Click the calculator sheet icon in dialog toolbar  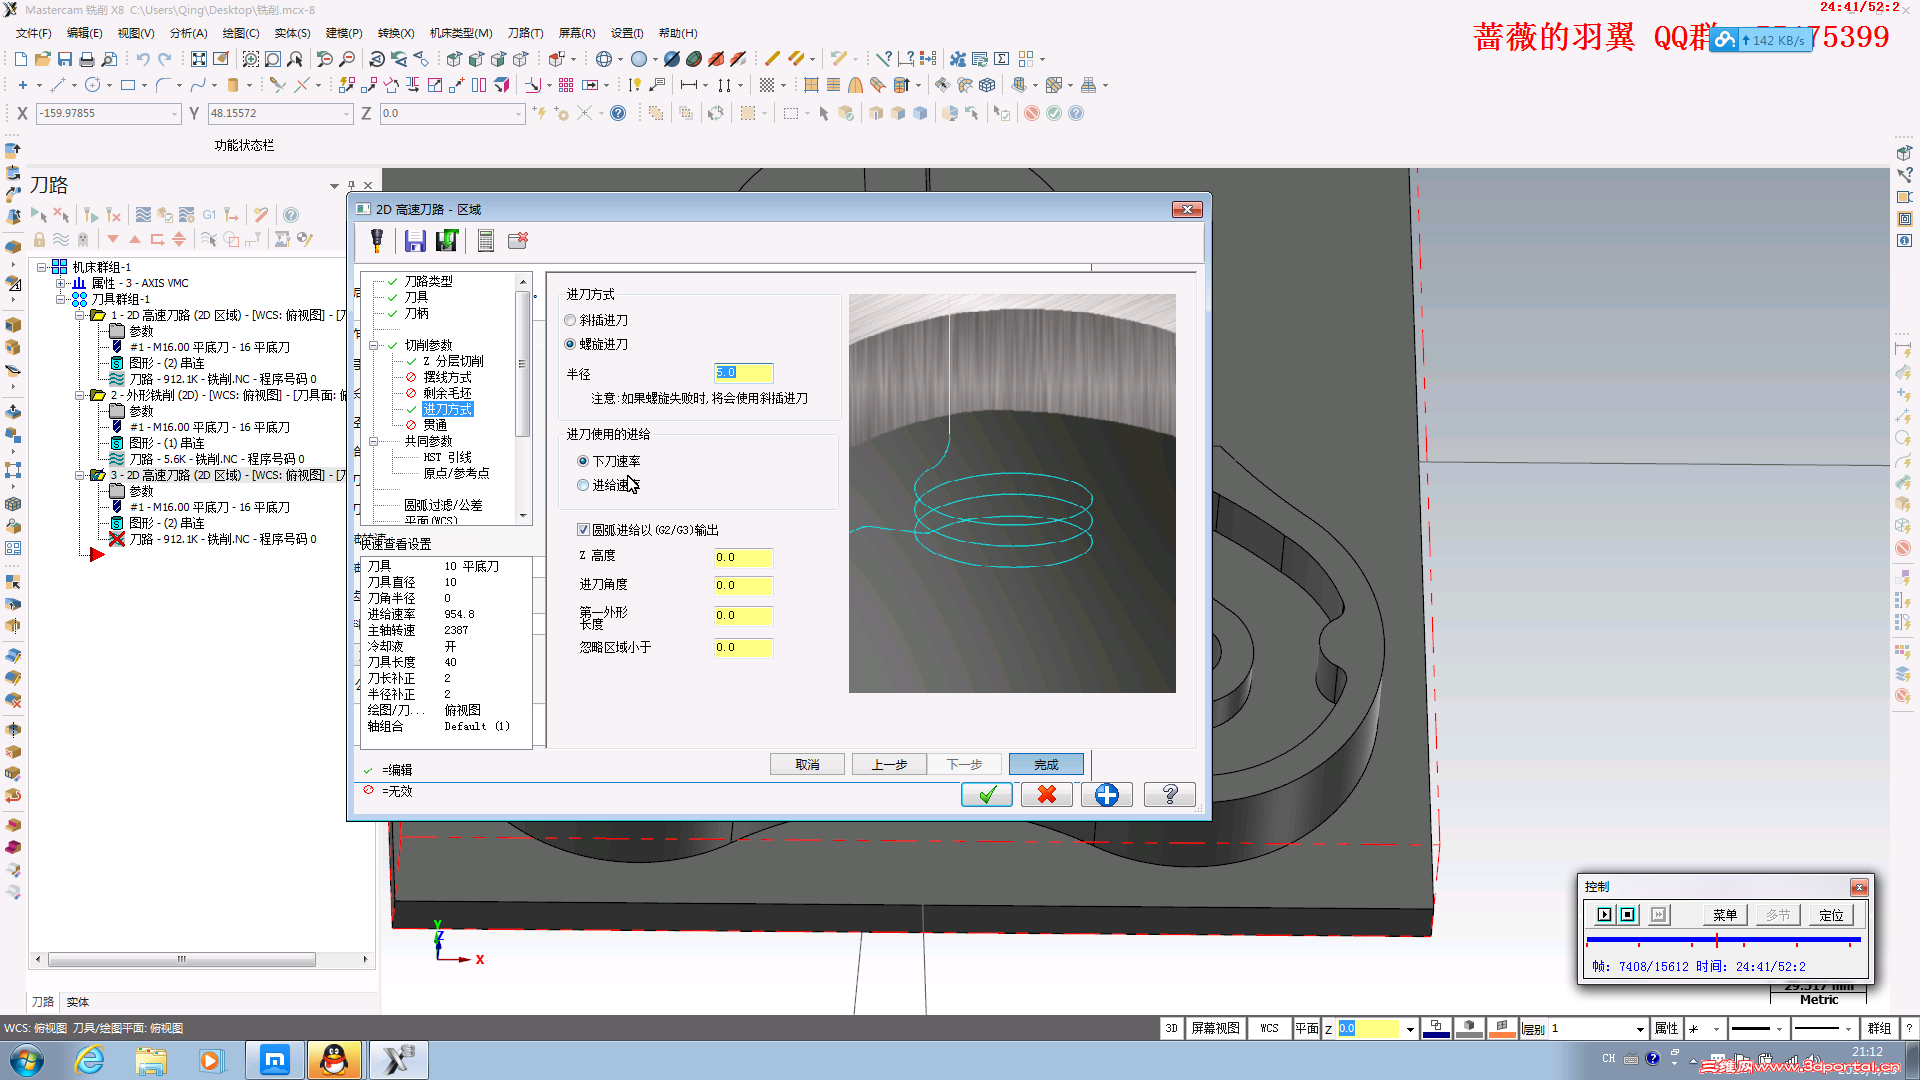(x=486, y=240)
